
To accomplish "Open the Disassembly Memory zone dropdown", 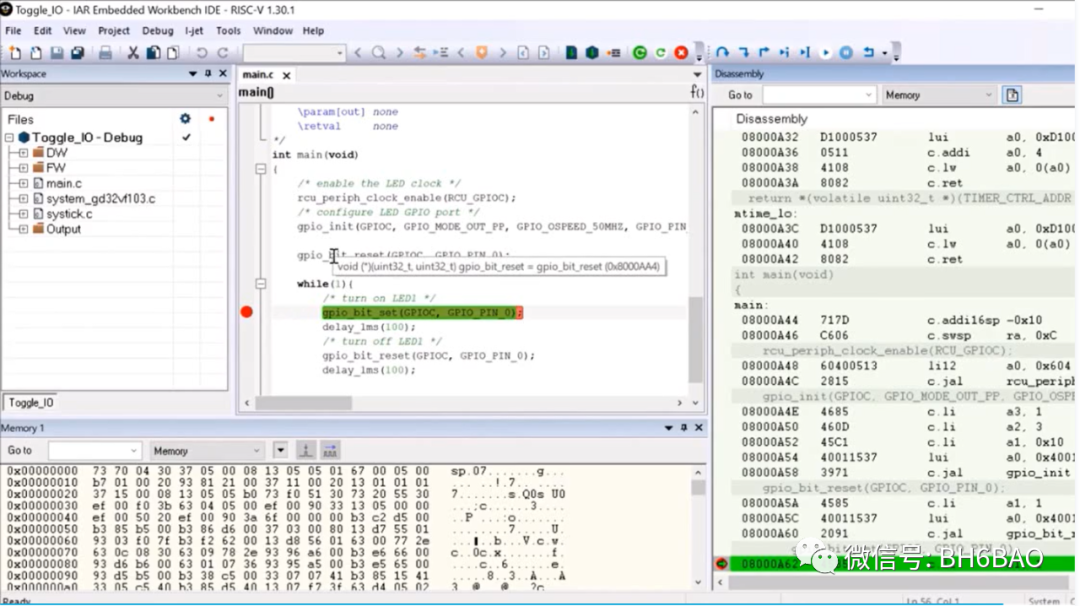I will click(939, 95).
